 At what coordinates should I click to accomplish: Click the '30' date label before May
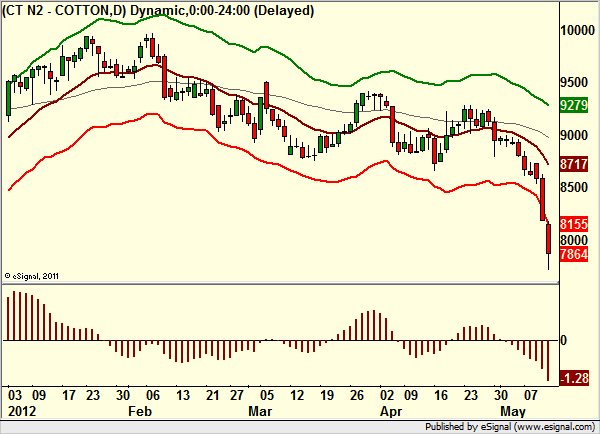[x=501, y=395]
